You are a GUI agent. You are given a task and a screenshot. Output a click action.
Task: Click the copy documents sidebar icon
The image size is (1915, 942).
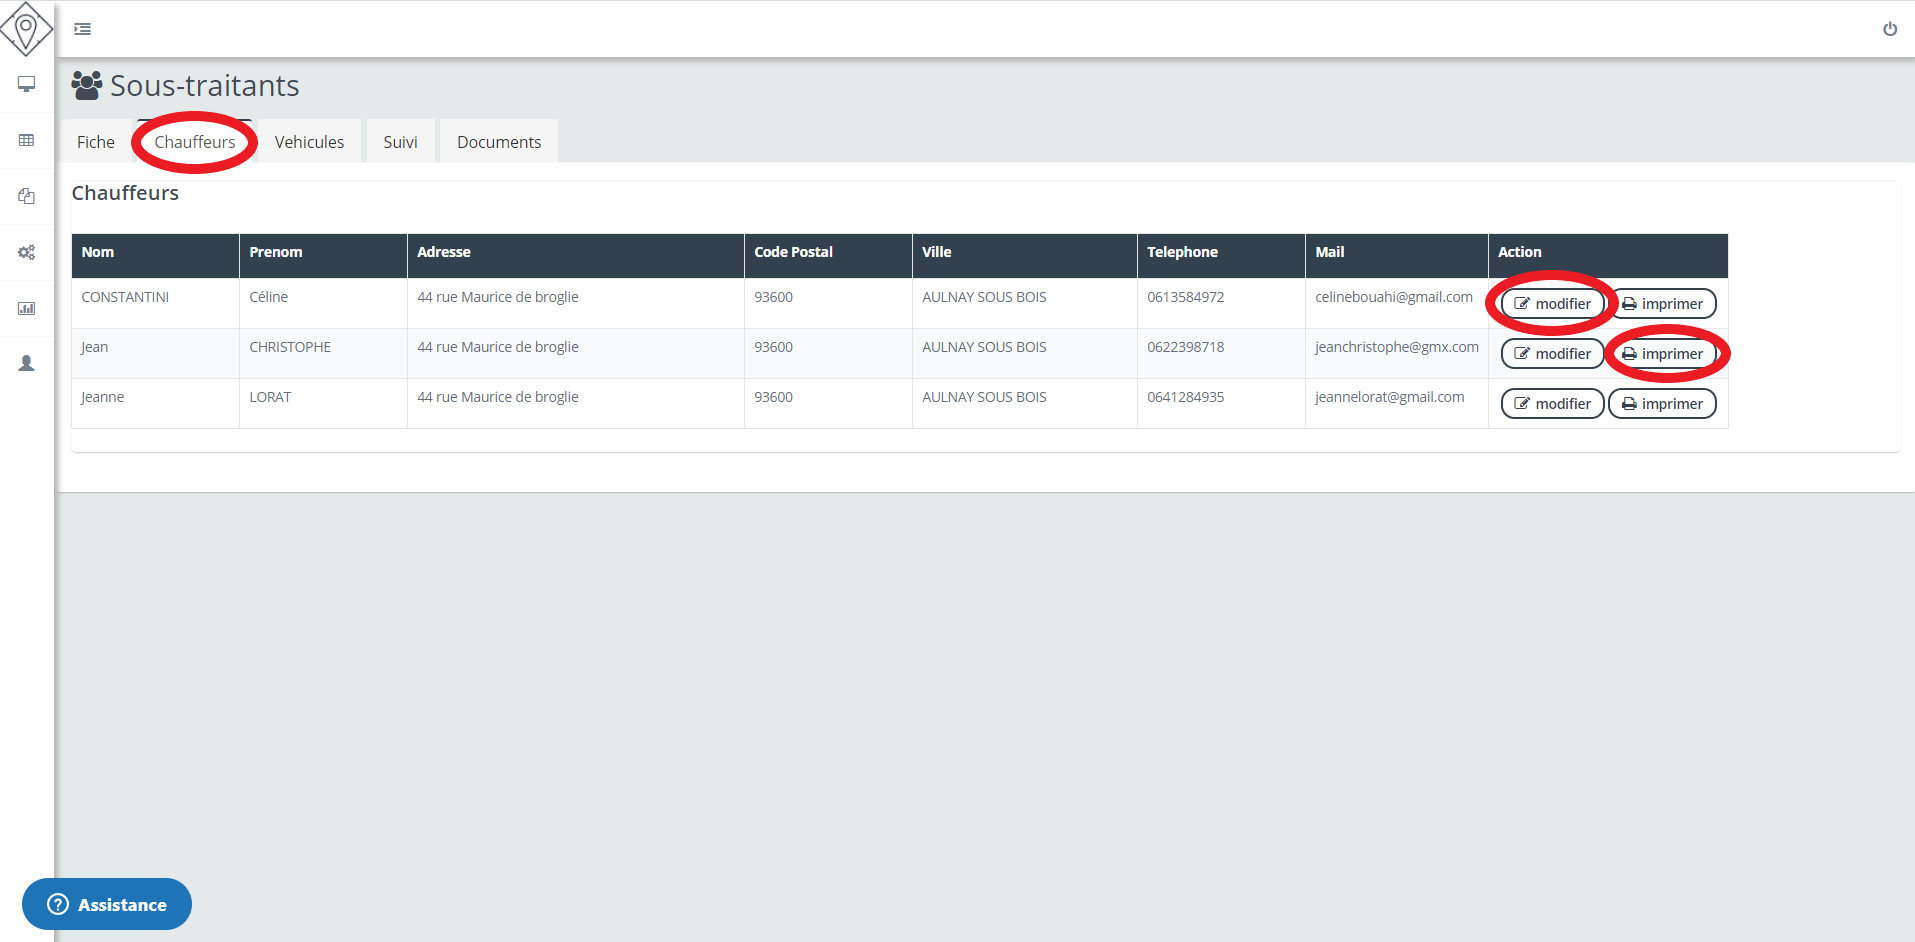(x=27, y=196)
